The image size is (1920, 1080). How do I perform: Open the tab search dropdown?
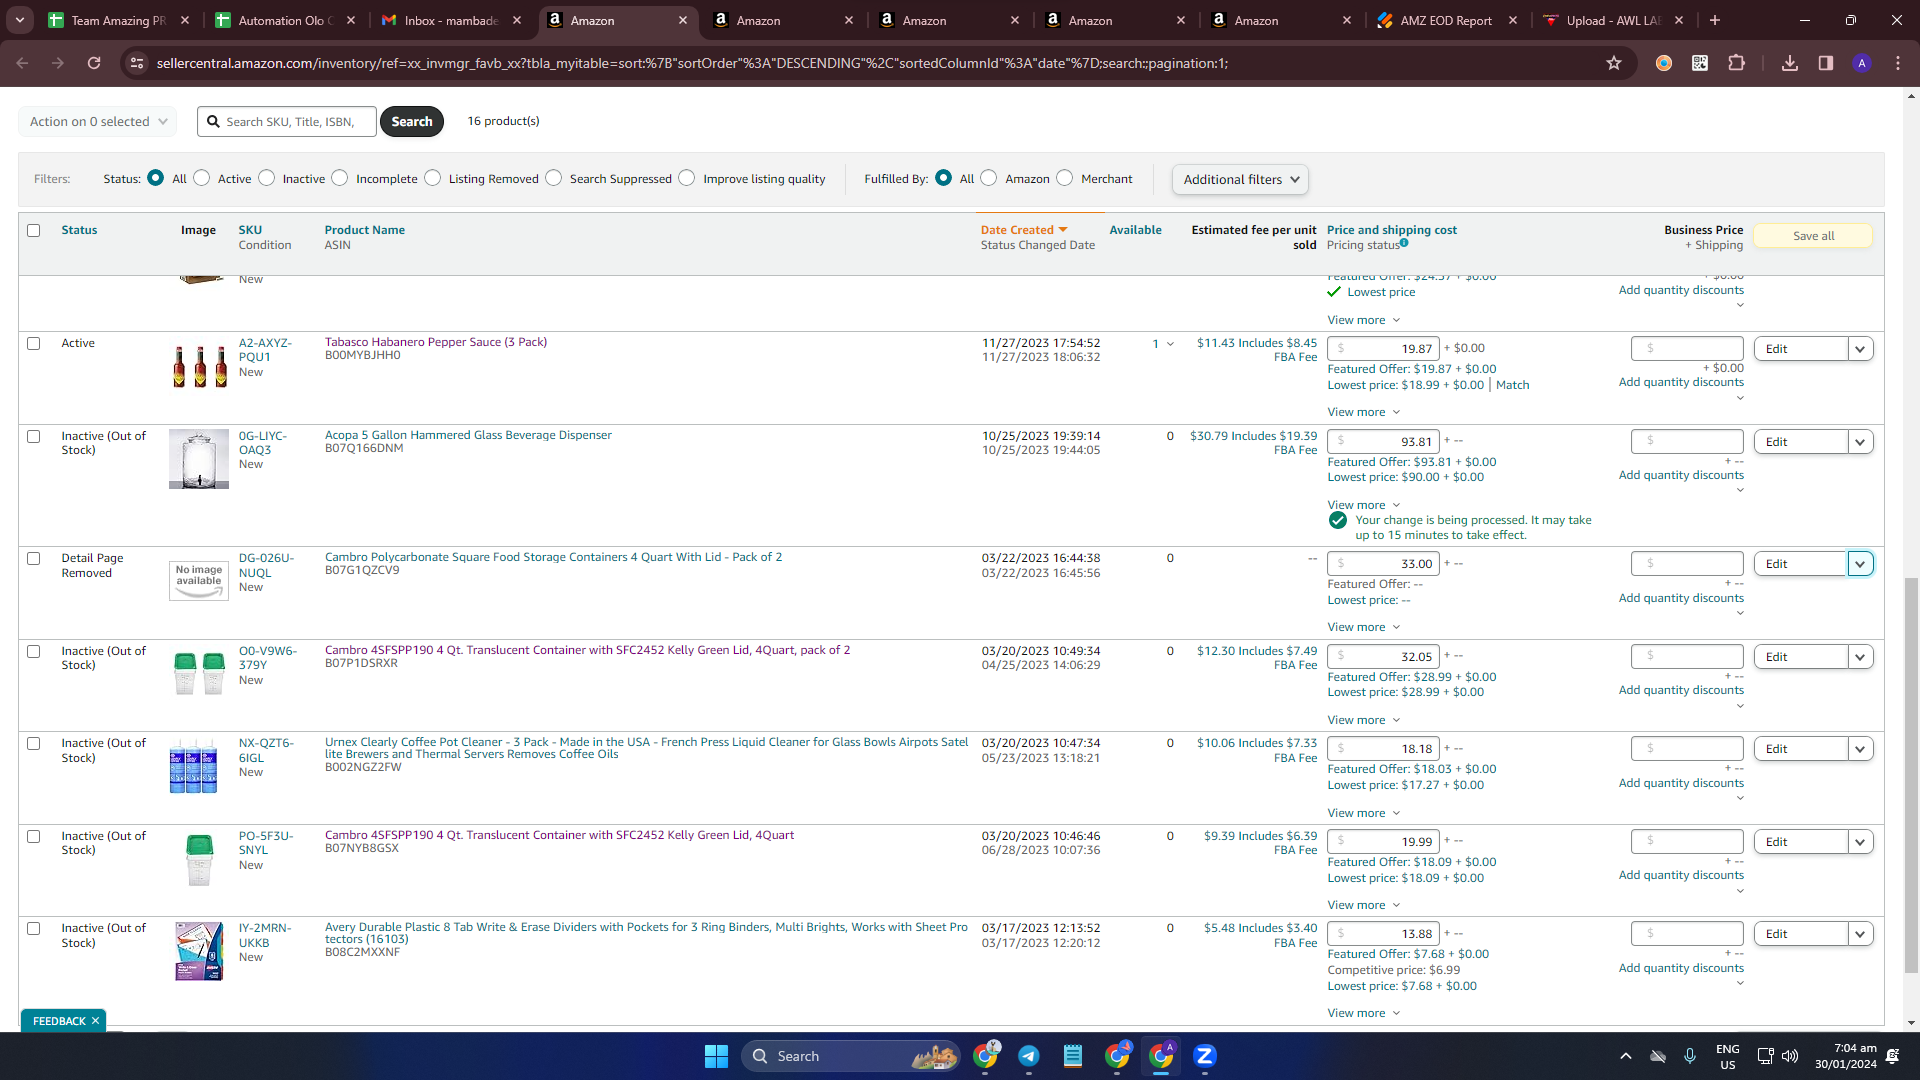click(x=20, y=20)
